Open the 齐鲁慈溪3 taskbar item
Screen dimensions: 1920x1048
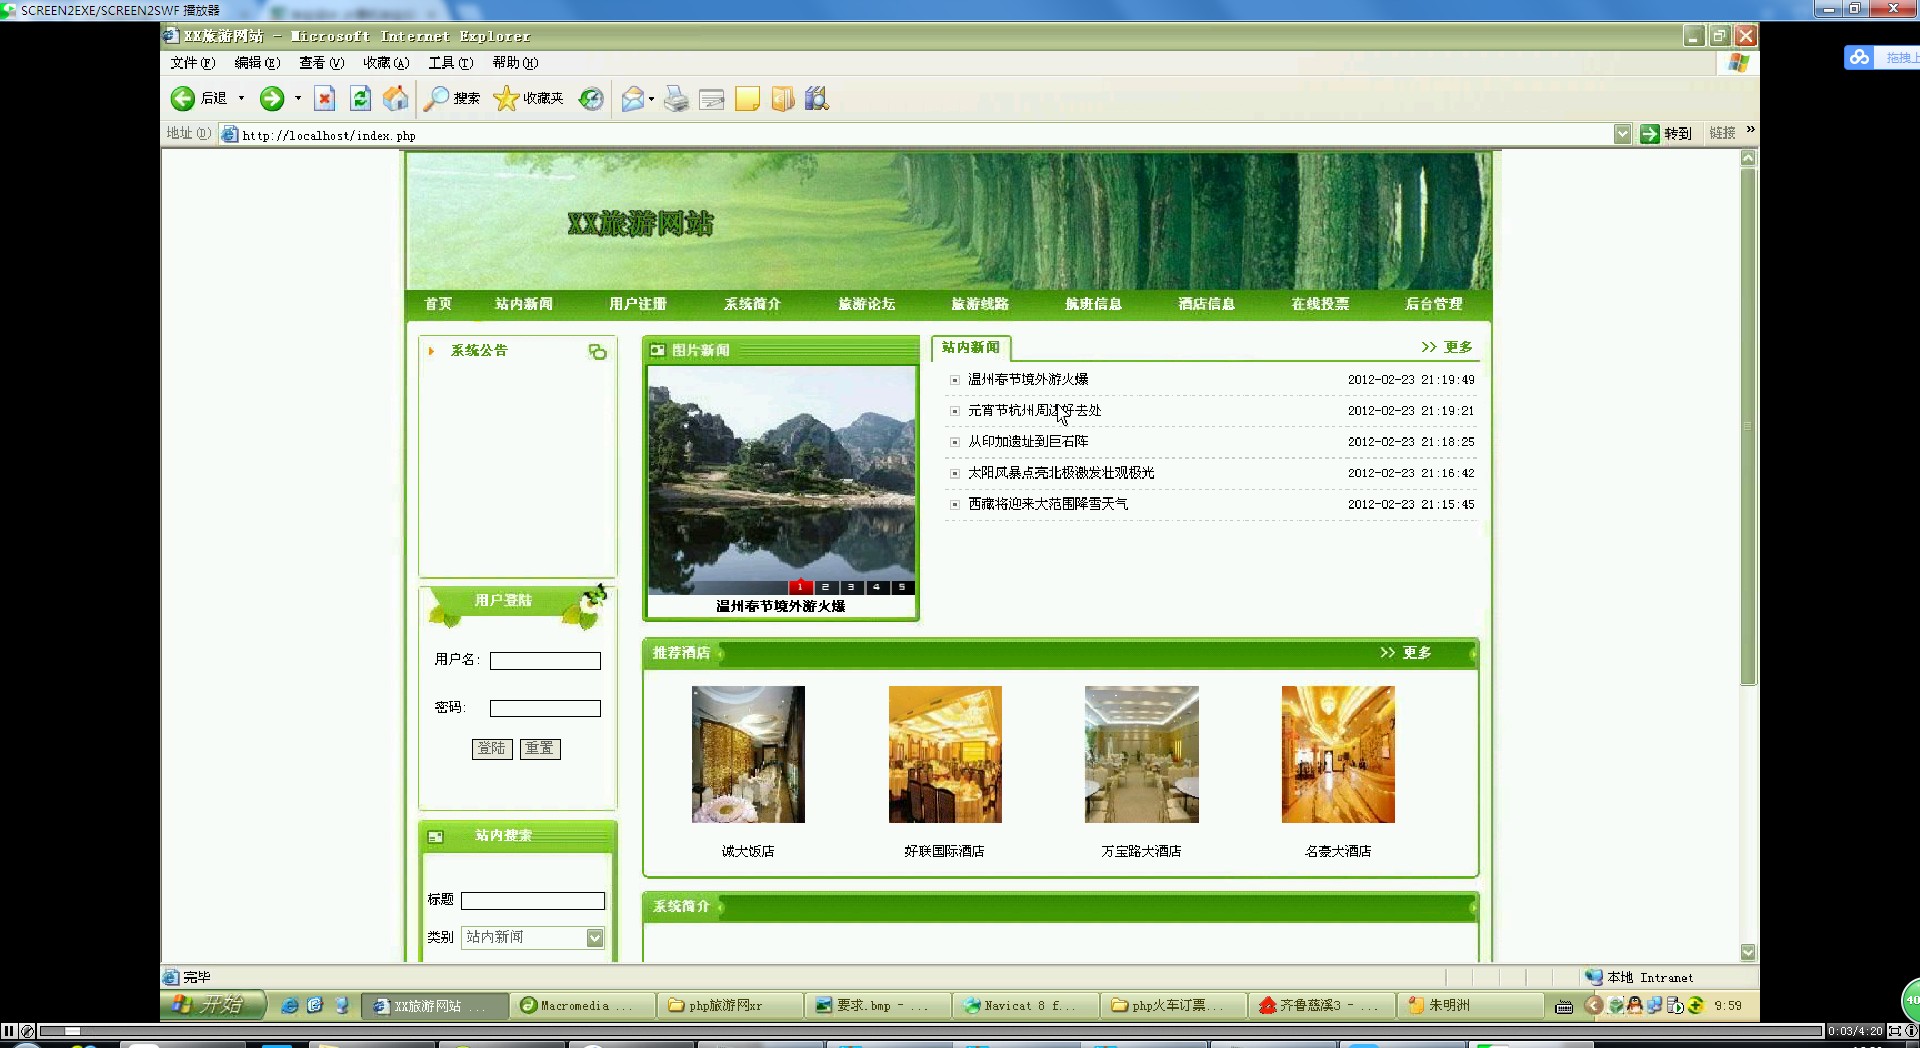[1322, 1005]
